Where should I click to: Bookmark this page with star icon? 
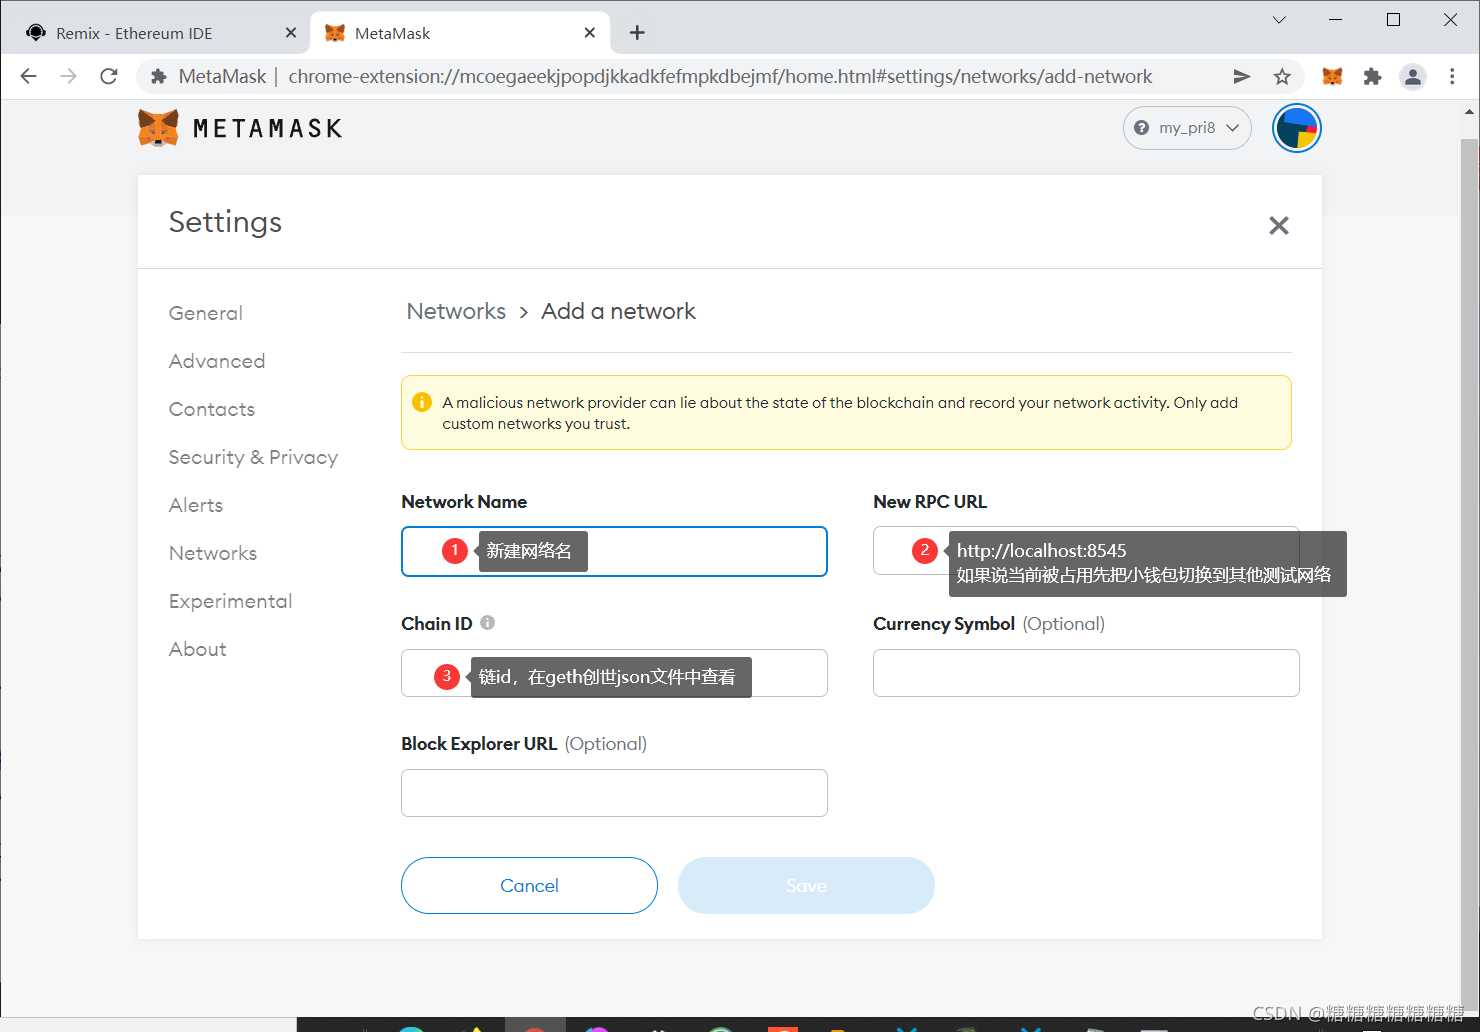(x=1282, y=76)
